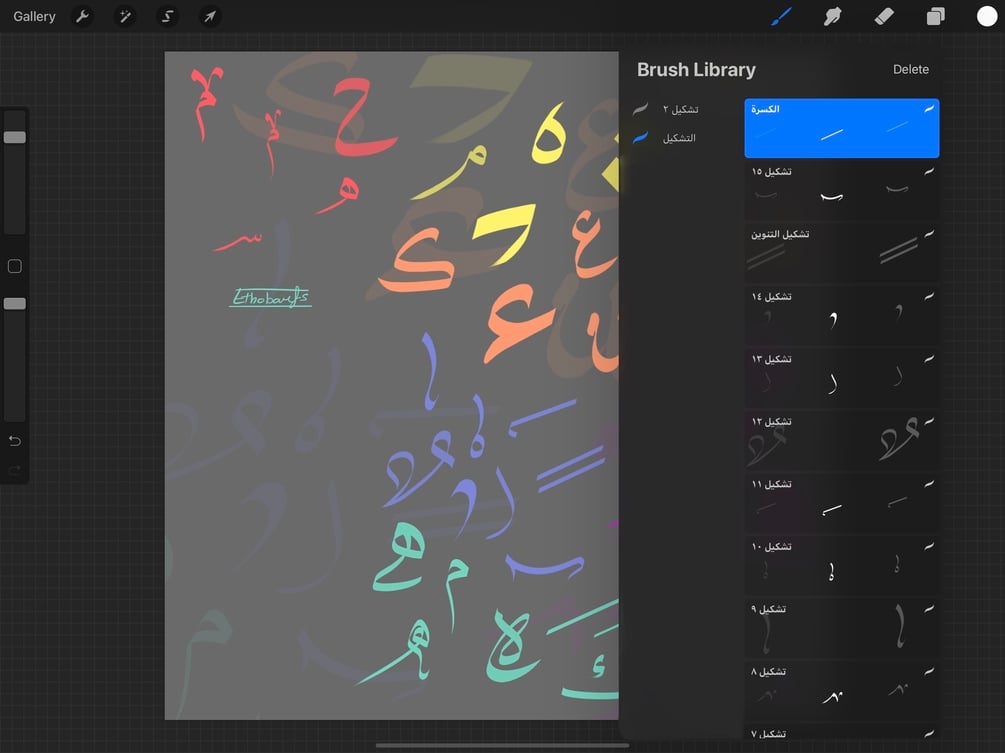Activate the Selection tool
The height and width of the screenshot is (753, 1005).
pyautogui.click(x=167, y=16)
